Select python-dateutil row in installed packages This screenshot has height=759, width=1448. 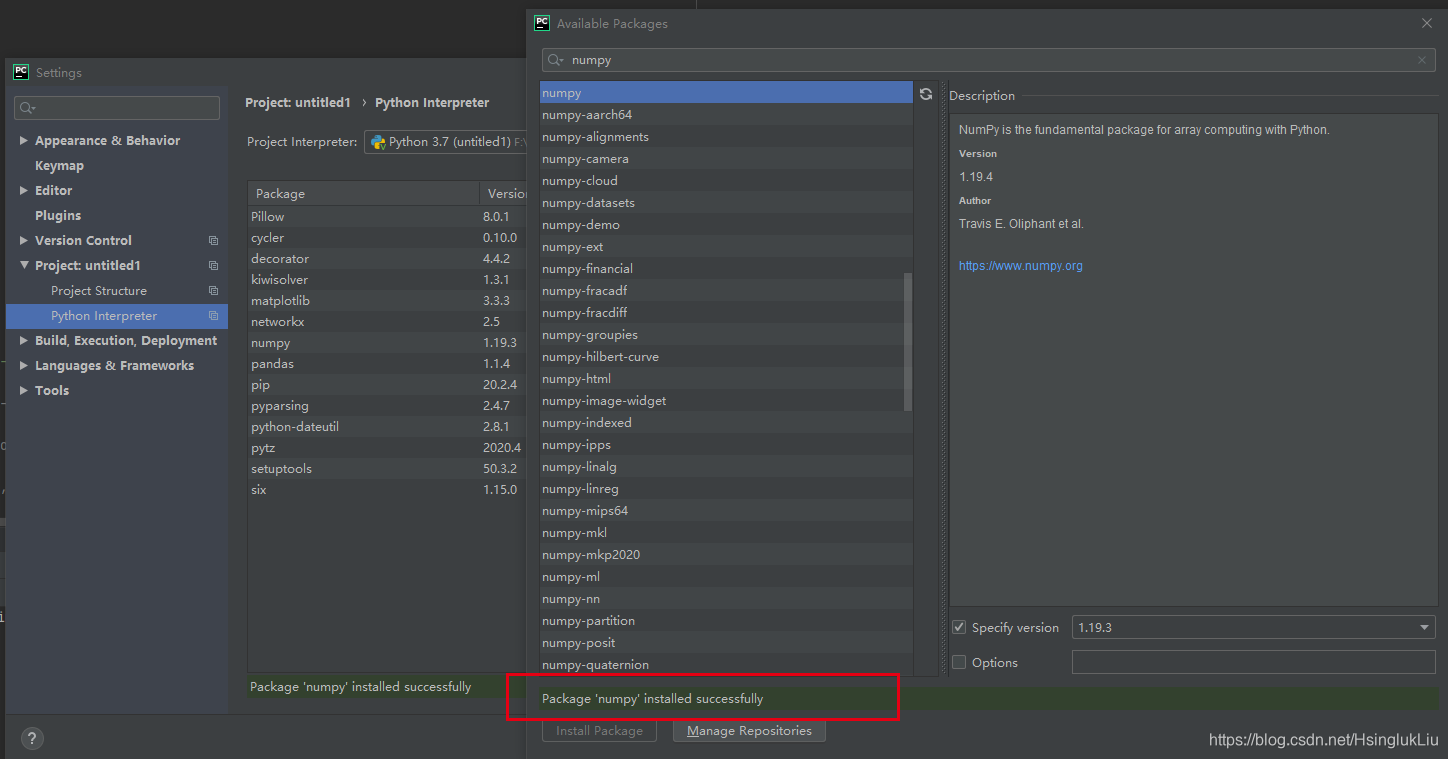pos(387,427)
